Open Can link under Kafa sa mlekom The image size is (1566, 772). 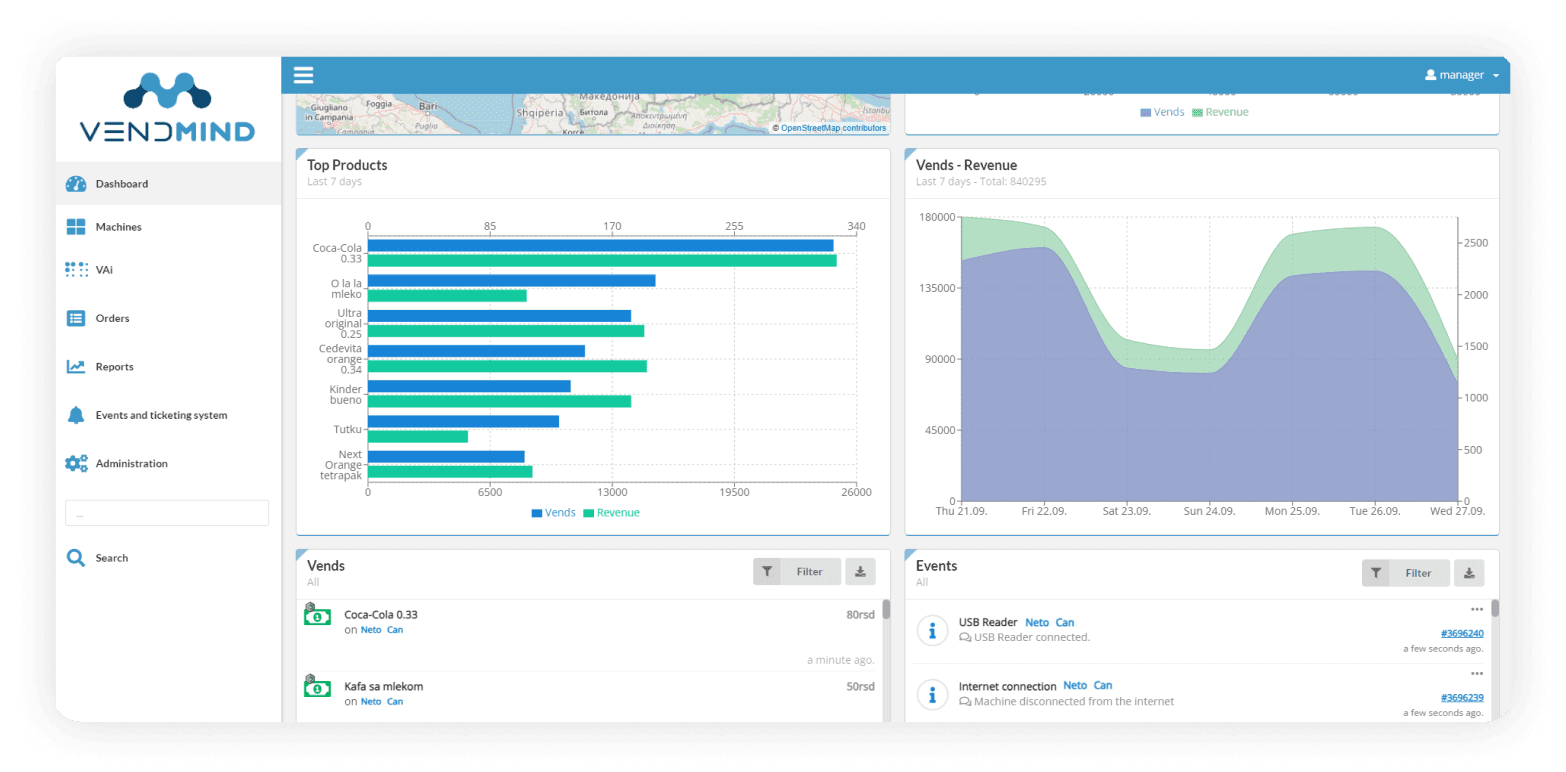click(x=395, y=702)
